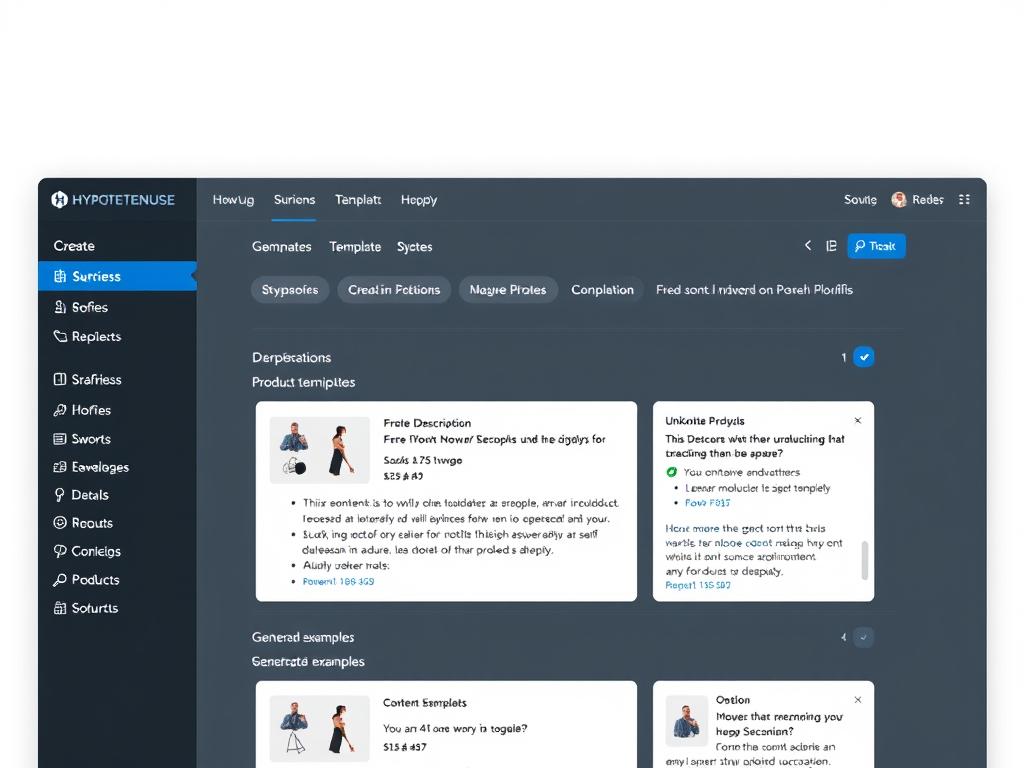The width and height of the screenshot is (1024, 768).
Task: Click the Redes user avatar
Action: (x=899, y=199)
